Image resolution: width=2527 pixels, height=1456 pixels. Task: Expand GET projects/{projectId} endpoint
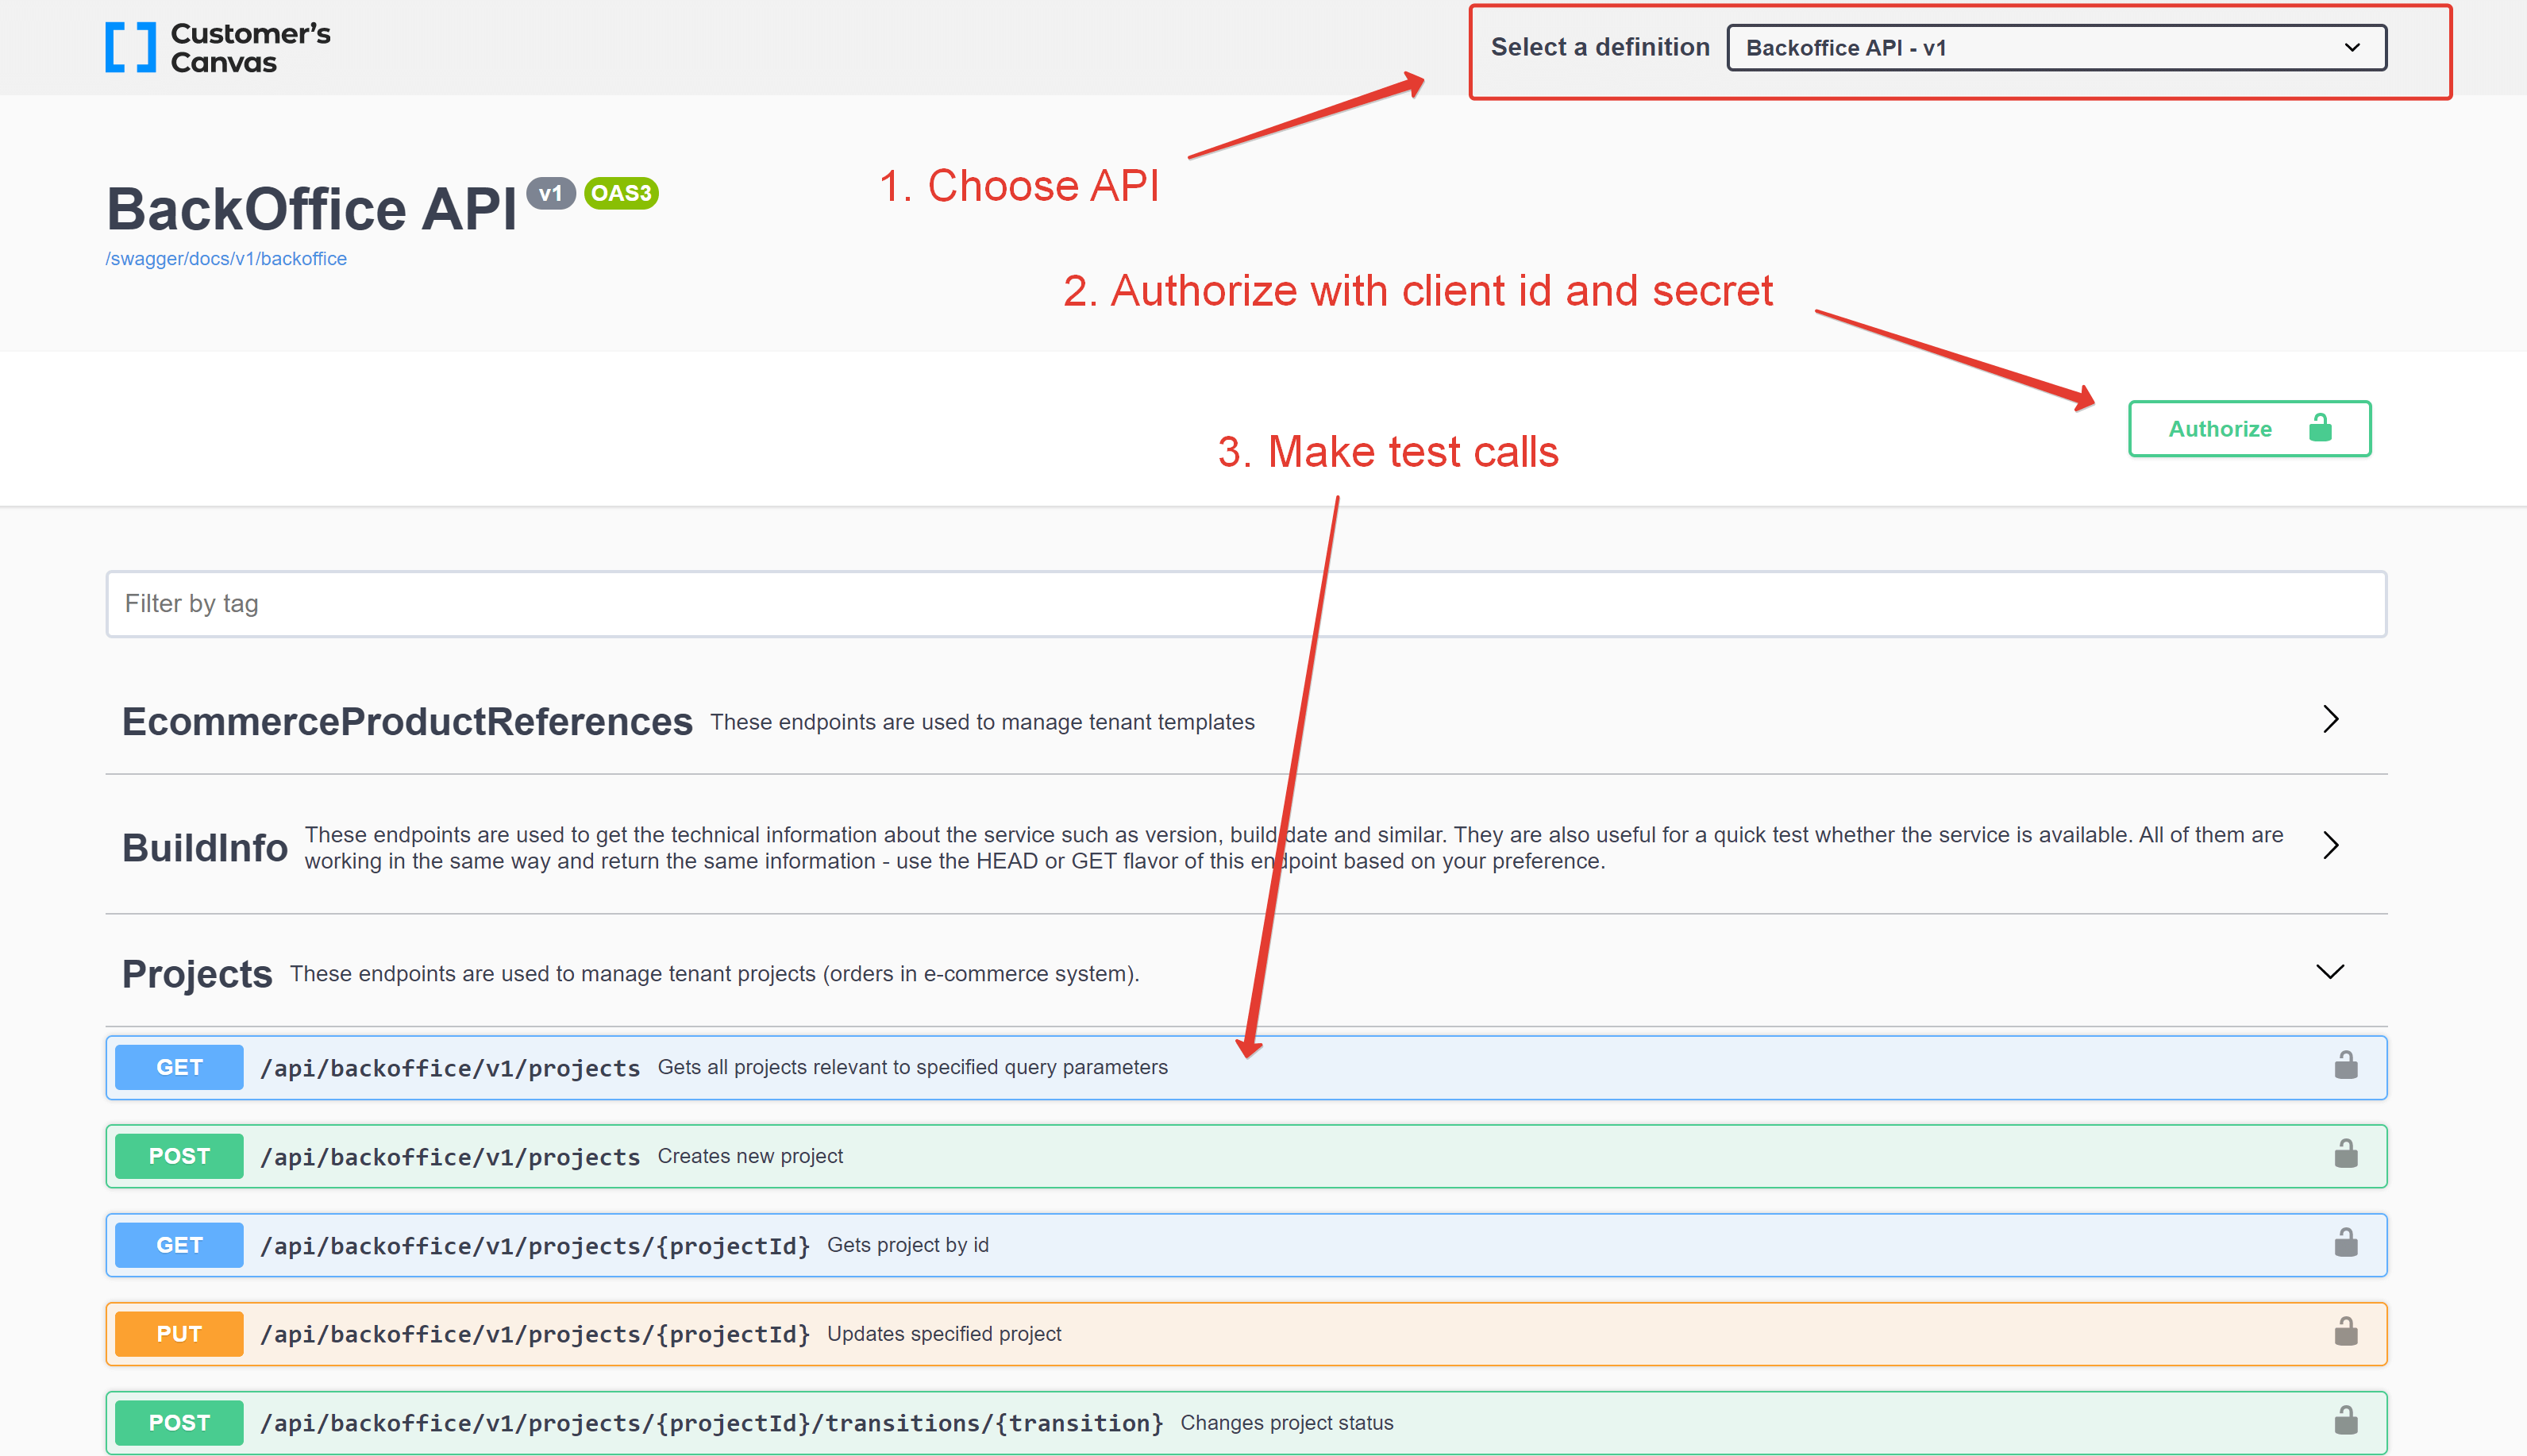pos(1246,1246)
